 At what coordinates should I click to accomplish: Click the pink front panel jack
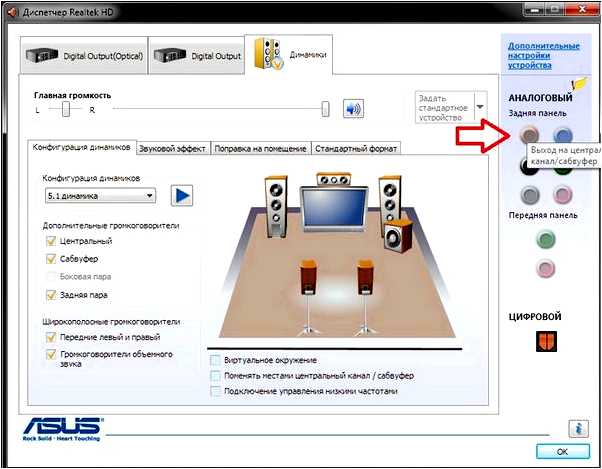[x=546, y=268]
